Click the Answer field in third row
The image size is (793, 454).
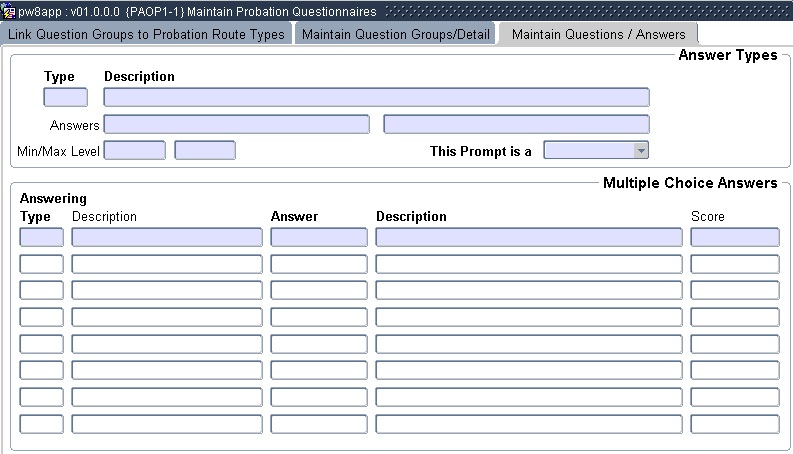click(319, 290)
